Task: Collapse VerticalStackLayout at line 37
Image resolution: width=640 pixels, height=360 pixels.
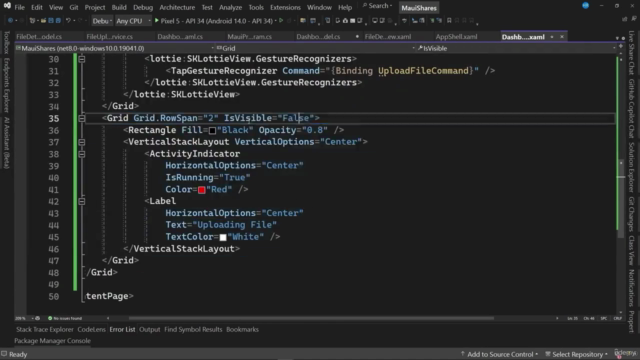Action: pos(82,142)
